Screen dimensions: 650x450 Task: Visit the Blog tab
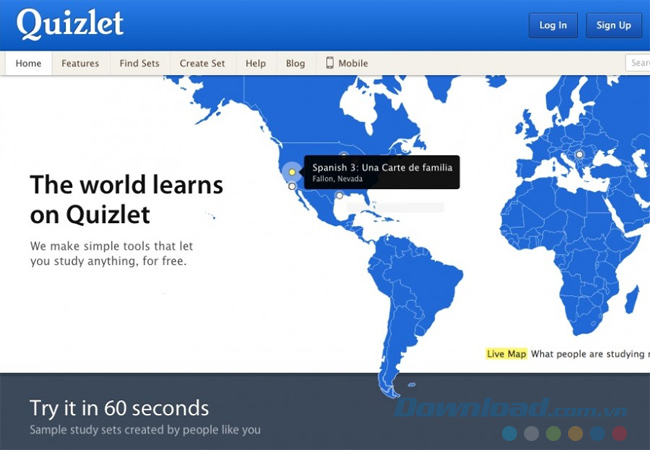coord(296,63)
